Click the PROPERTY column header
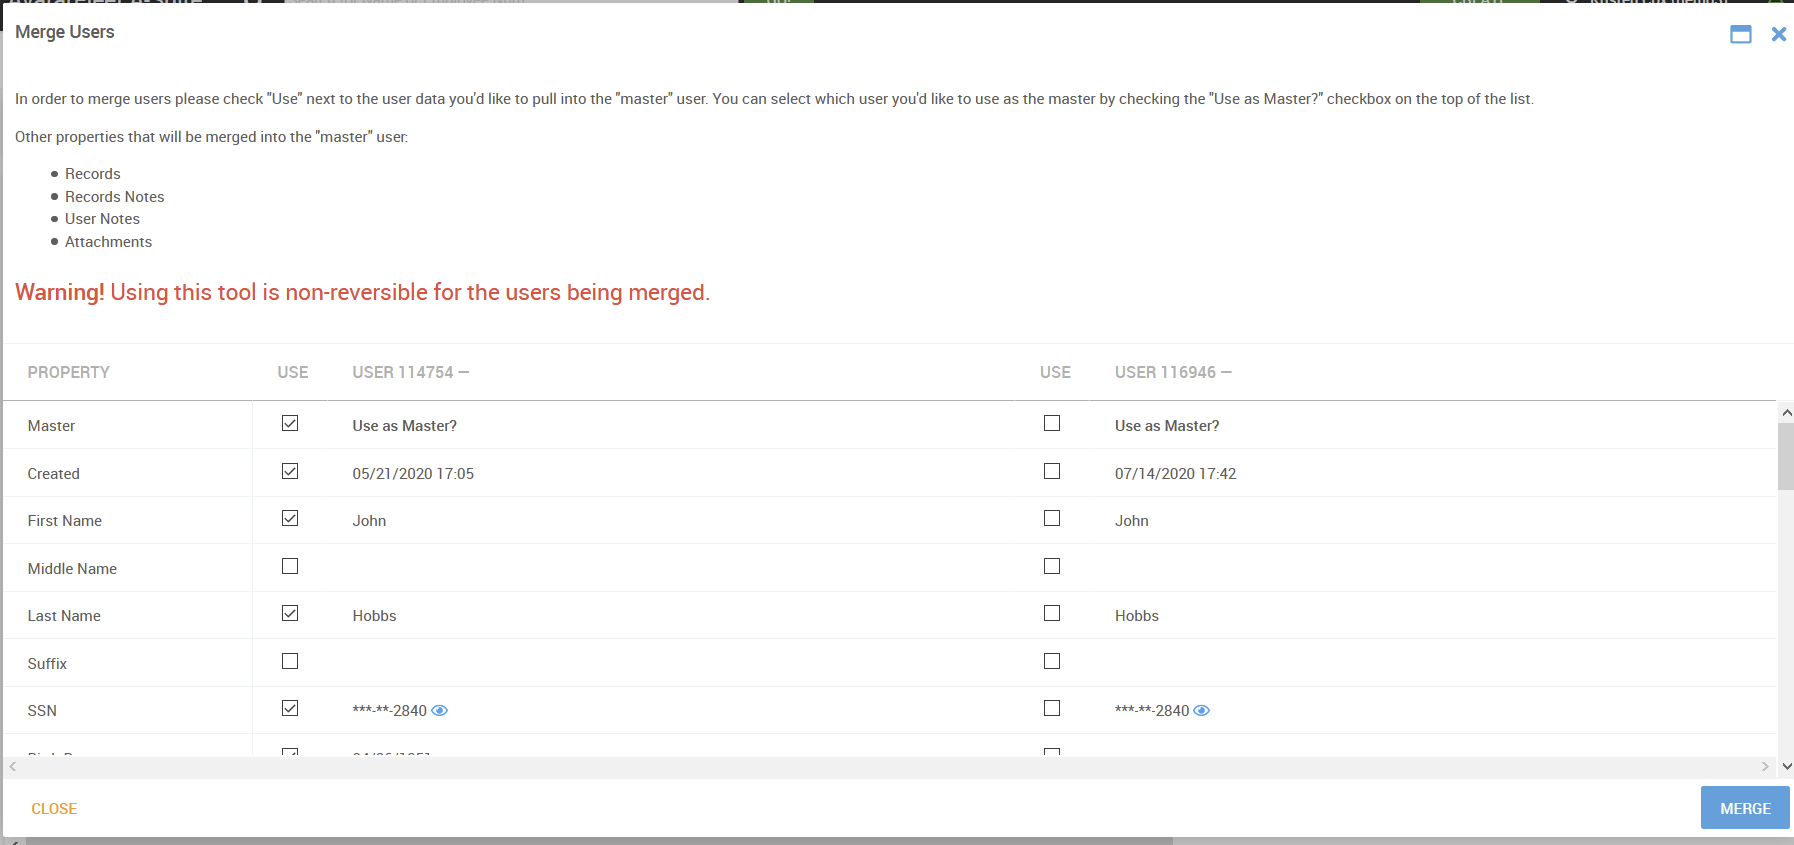Screen dimensions: 1794x845 pos(69,372)
